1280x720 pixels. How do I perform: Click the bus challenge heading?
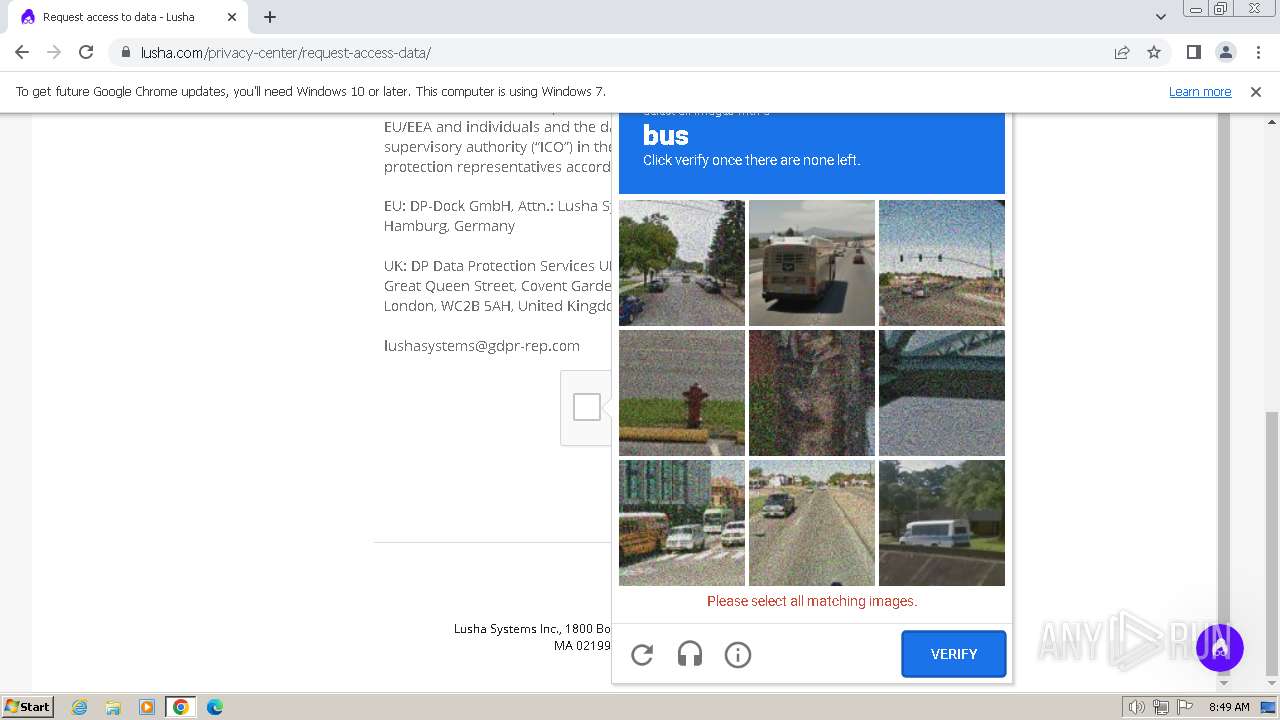tap(666, 136)
